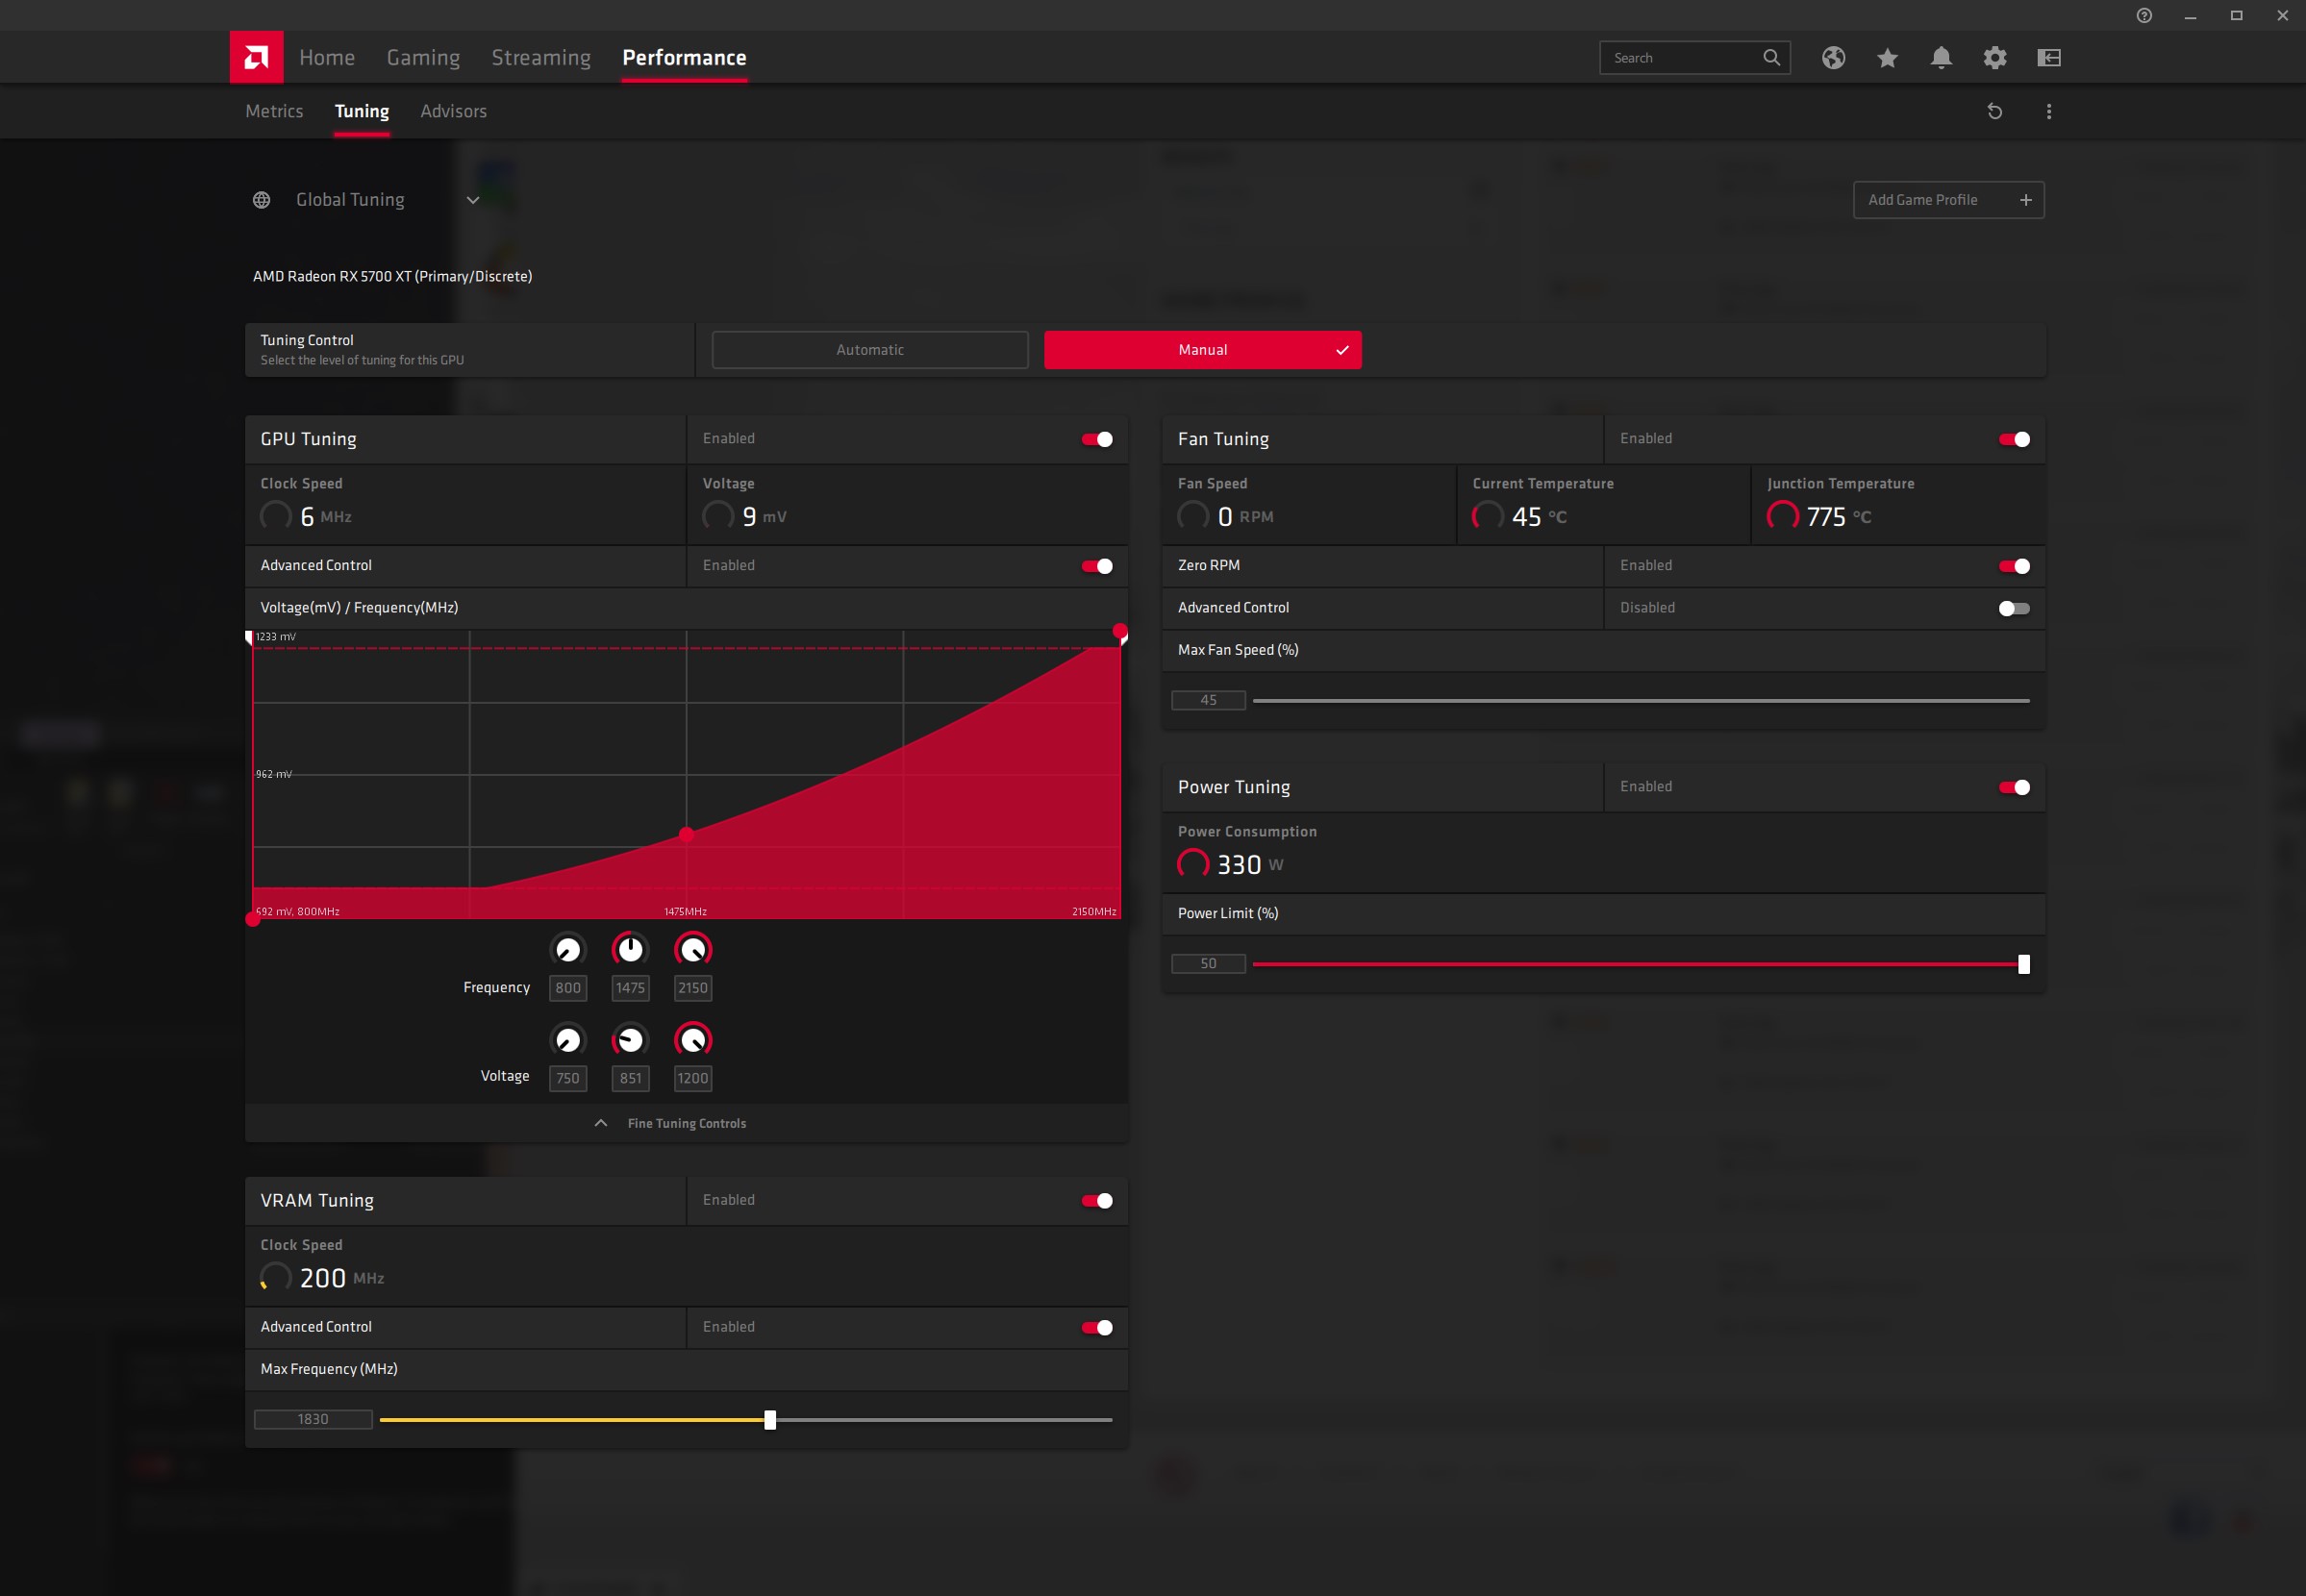Click the AMD Radeon RX 5700 XT label
The height and width of the screenshot is (1596, 2306).
point(392,276)
